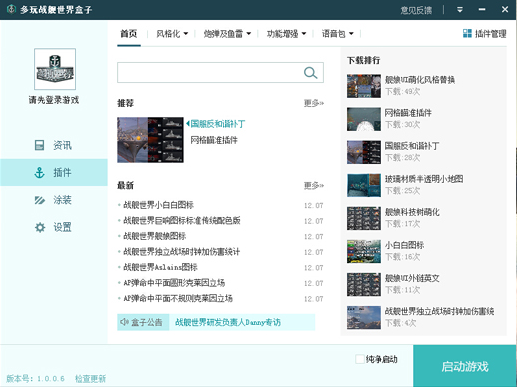Click the 盒子公告 speaker announcement label
The image size is (517, 387).
click(x=143, y=322)
